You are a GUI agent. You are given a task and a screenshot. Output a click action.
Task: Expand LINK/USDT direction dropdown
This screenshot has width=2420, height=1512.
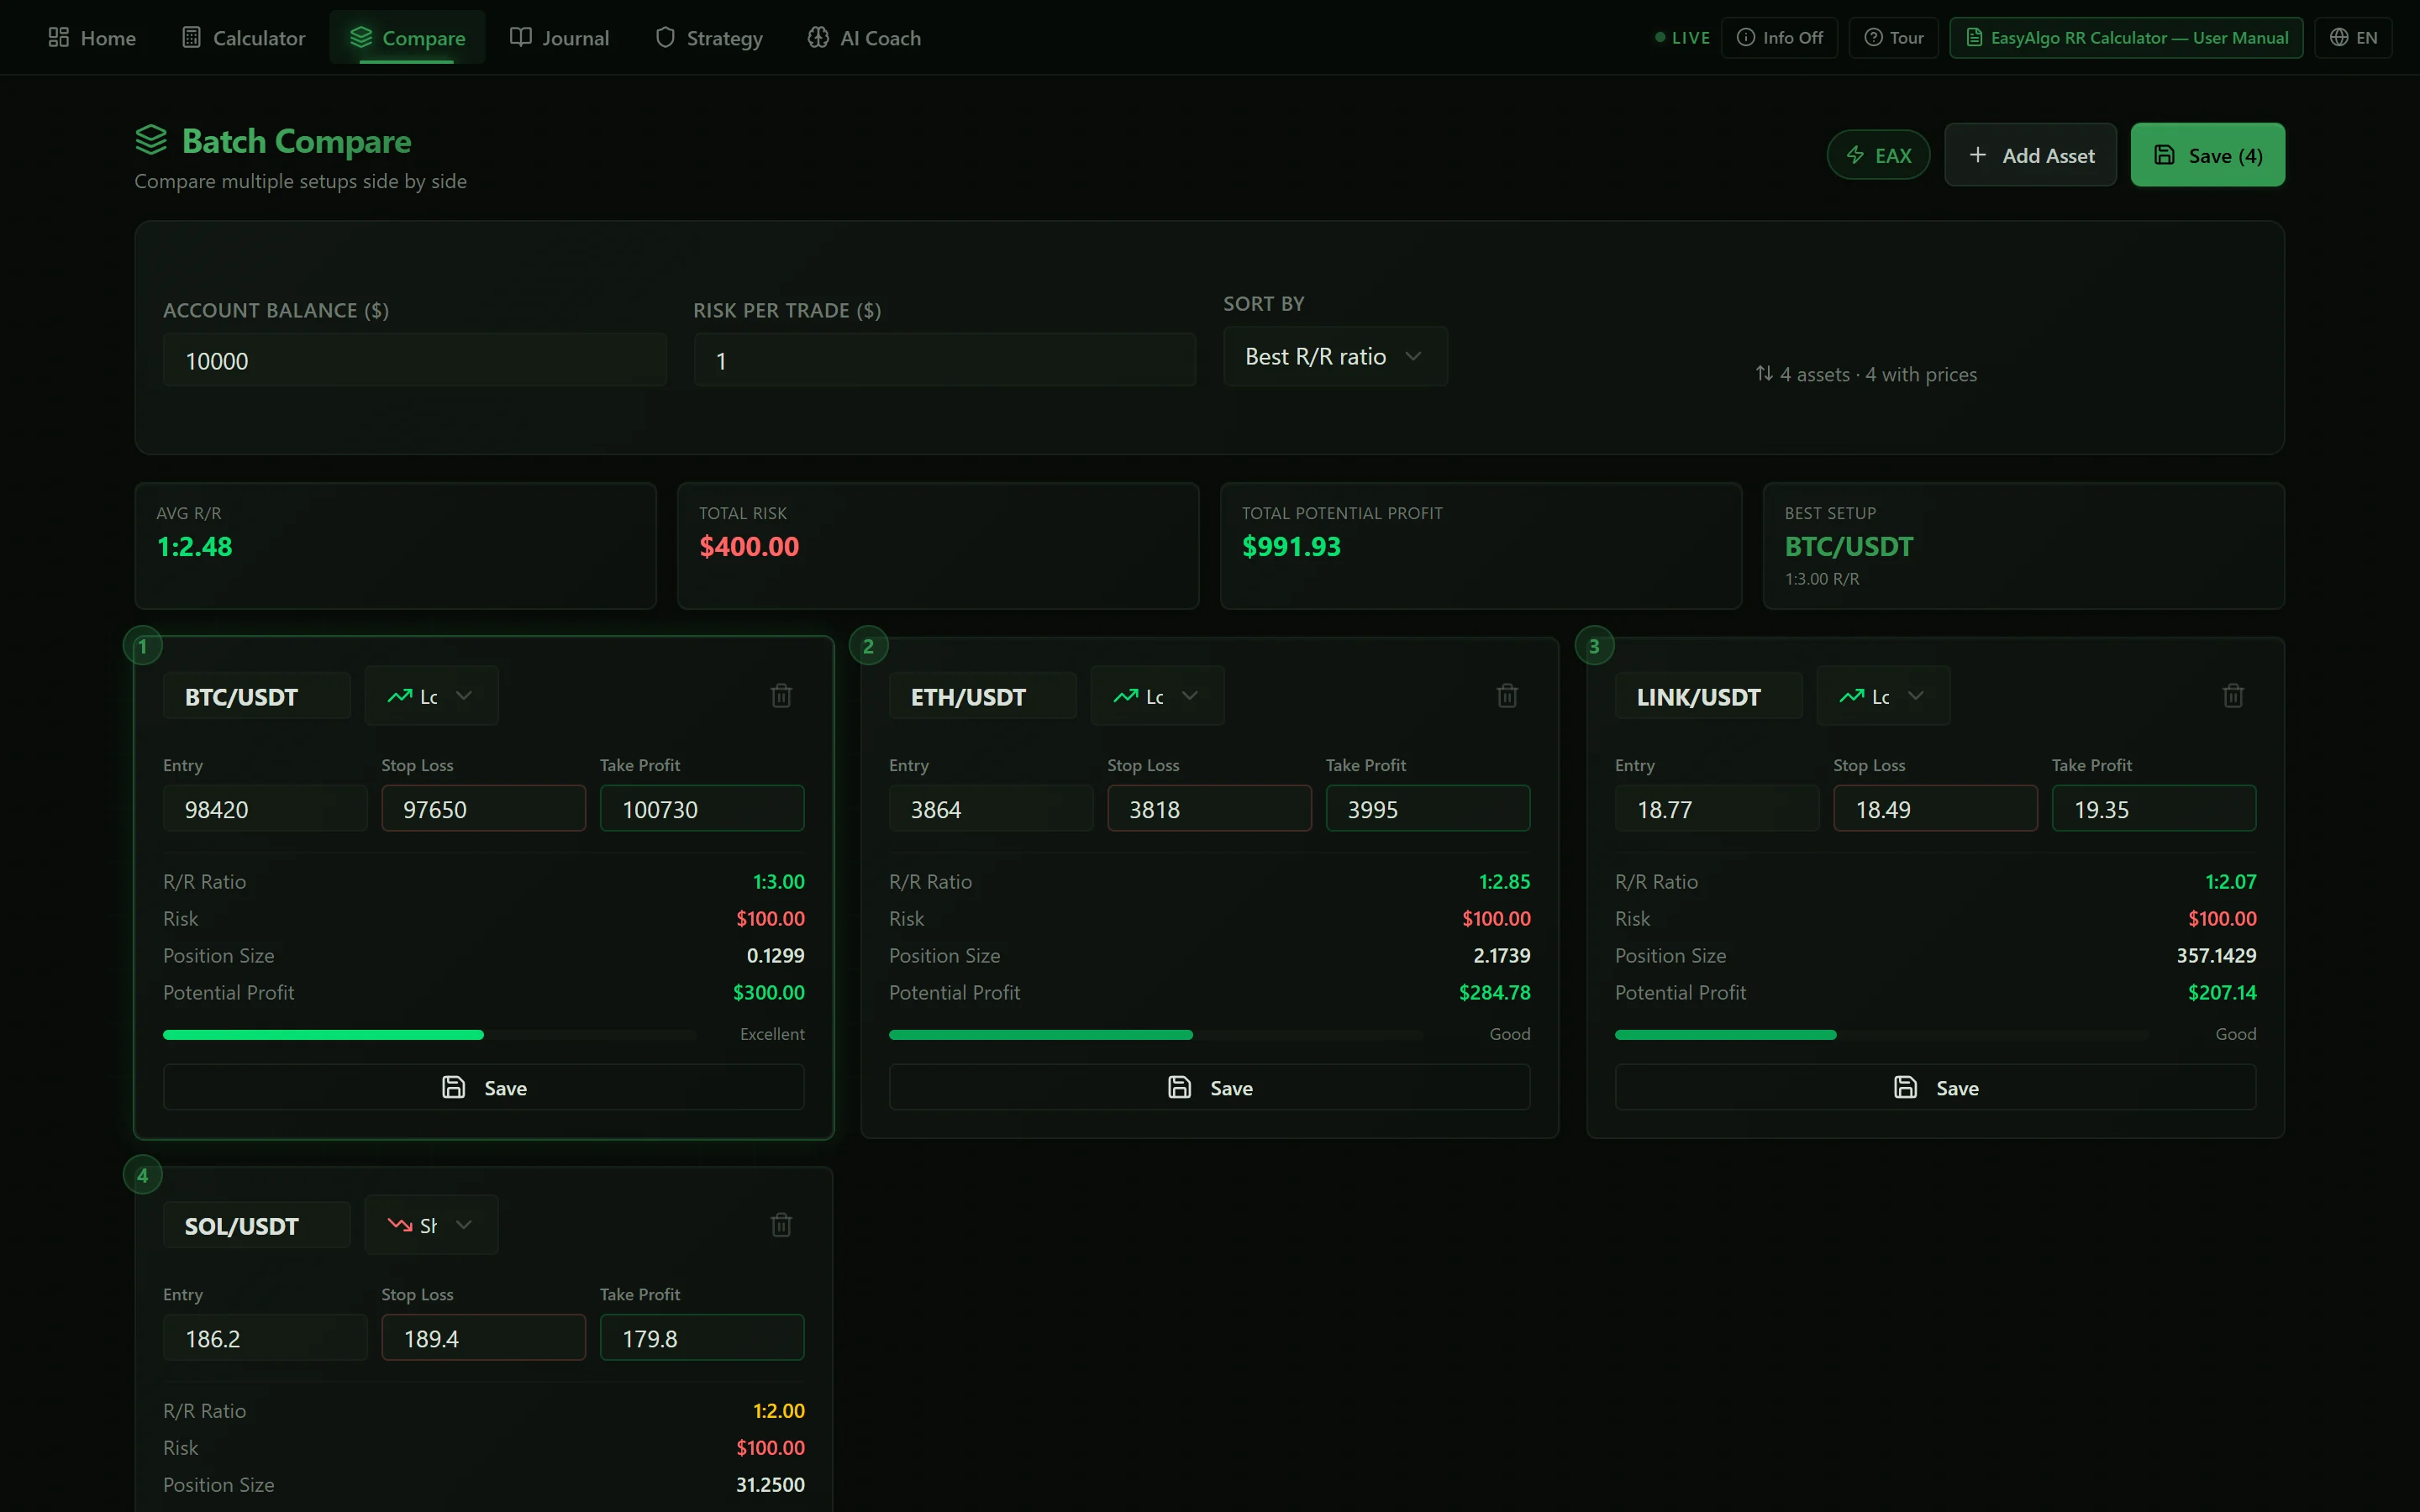click(x=1883, y=696)
